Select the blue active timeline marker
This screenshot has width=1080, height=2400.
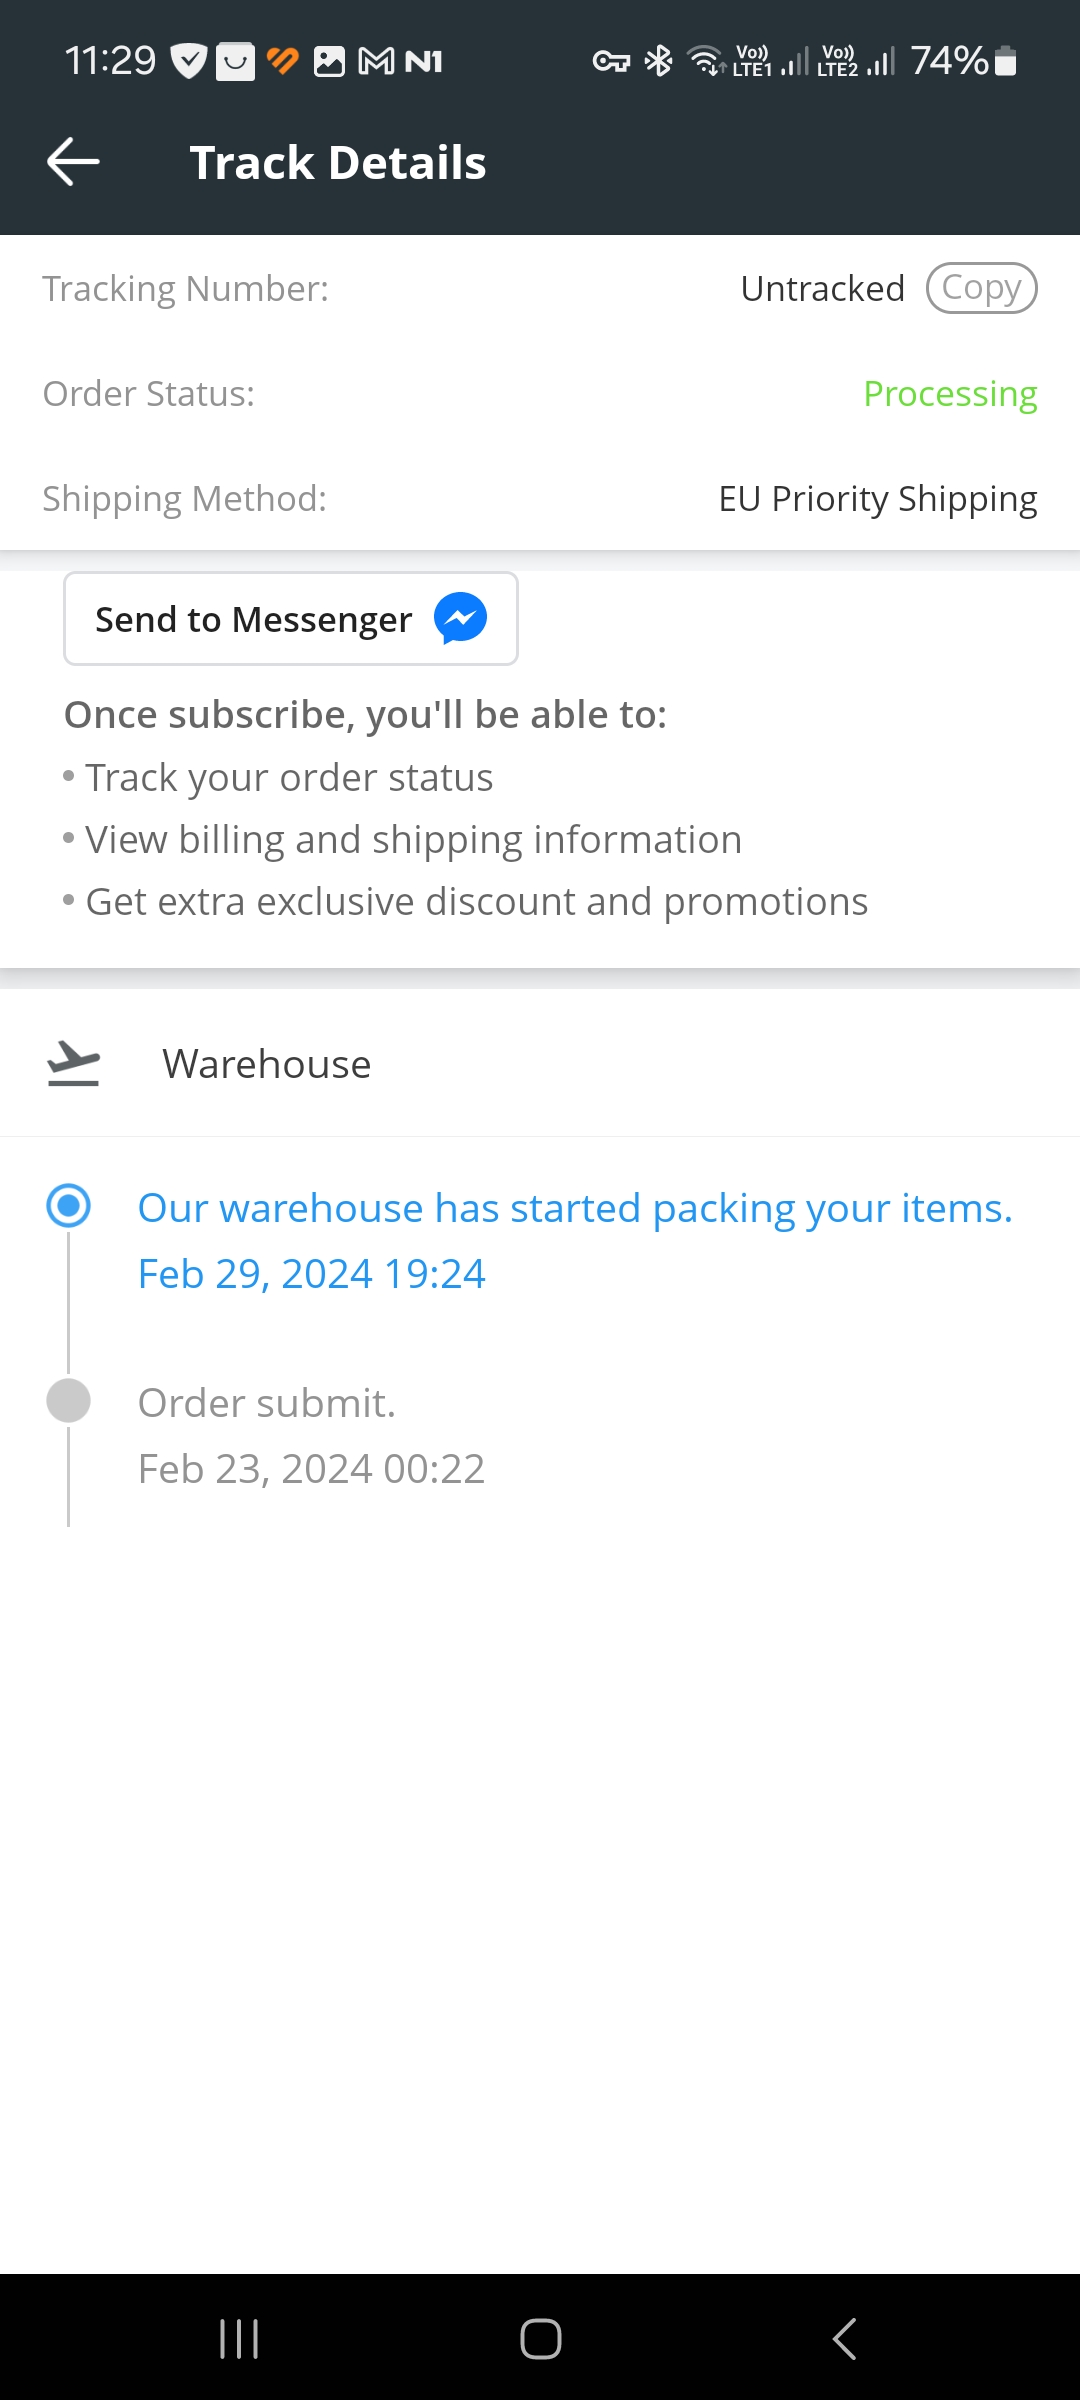pyautogui.click(x=69, y=1205)
